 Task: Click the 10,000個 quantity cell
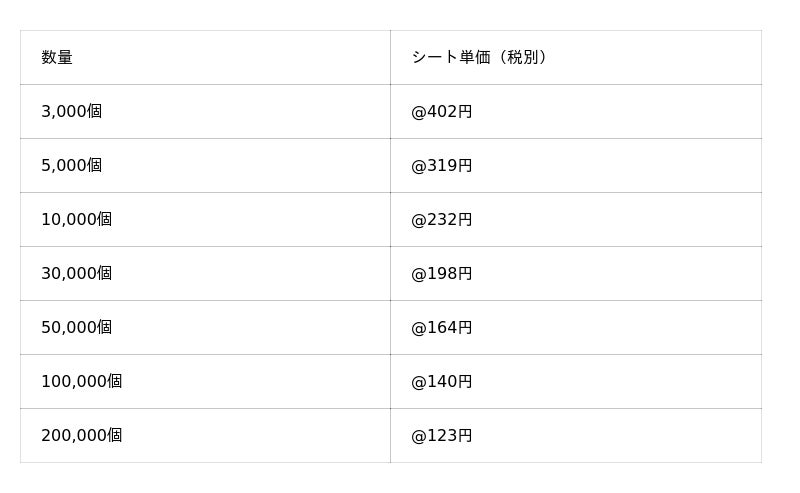(x=77, y=220)
